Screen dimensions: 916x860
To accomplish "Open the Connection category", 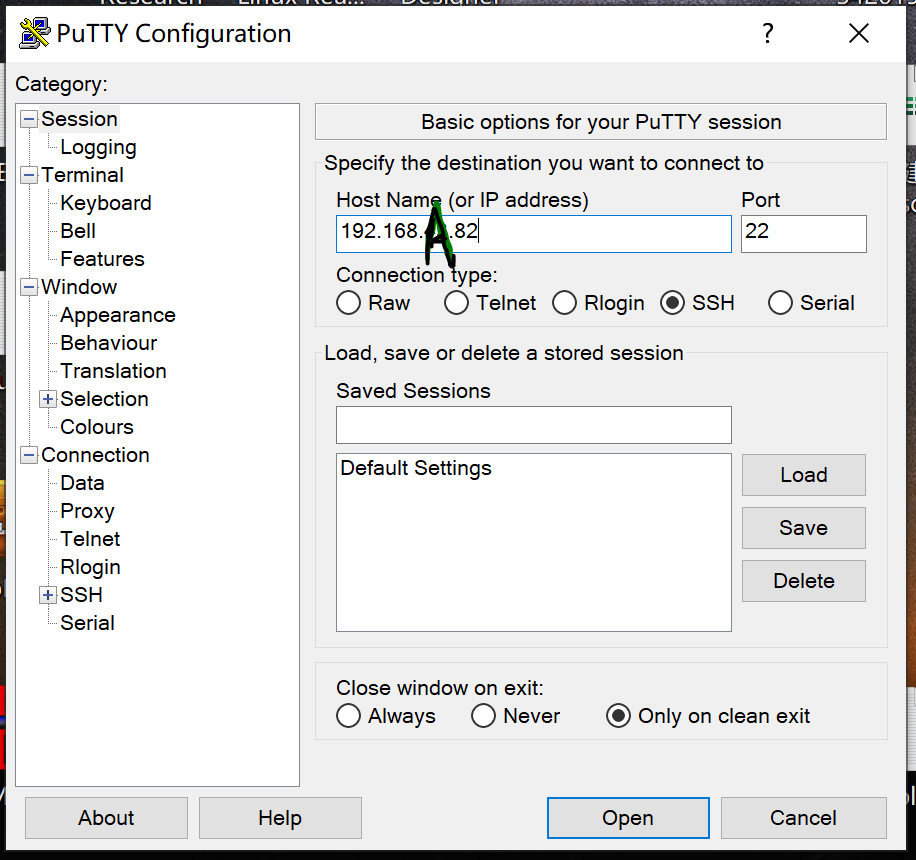I will tap(95, 455).
